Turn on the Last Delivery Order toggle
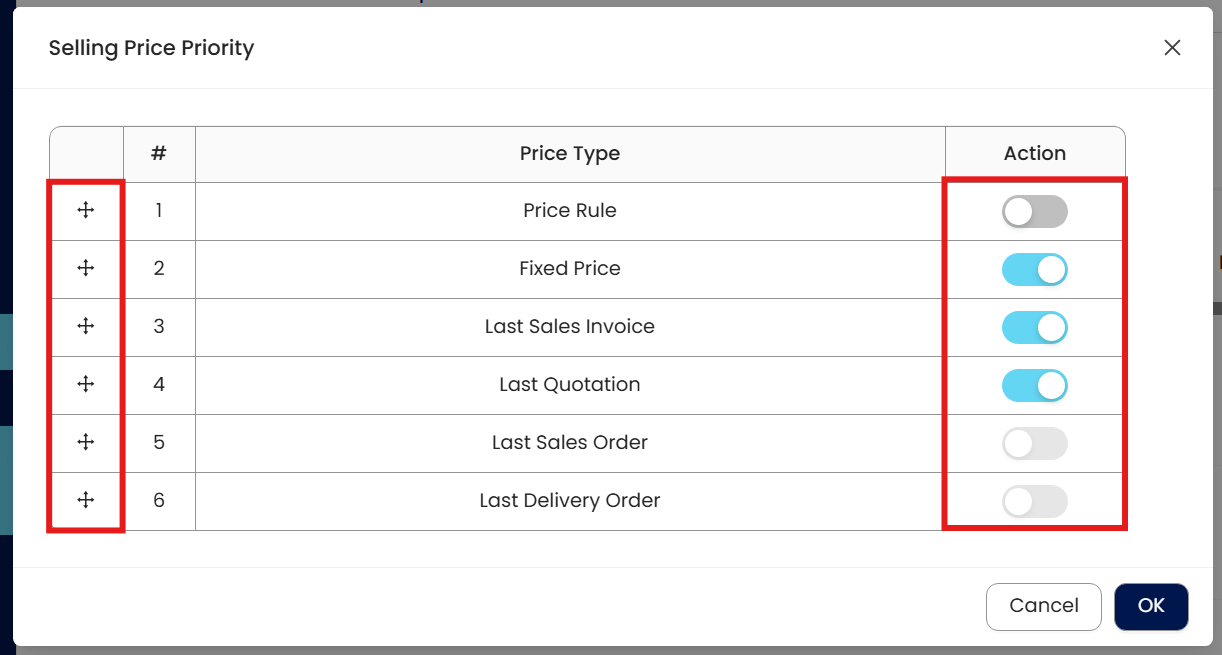 click(x=1034, y=502)
